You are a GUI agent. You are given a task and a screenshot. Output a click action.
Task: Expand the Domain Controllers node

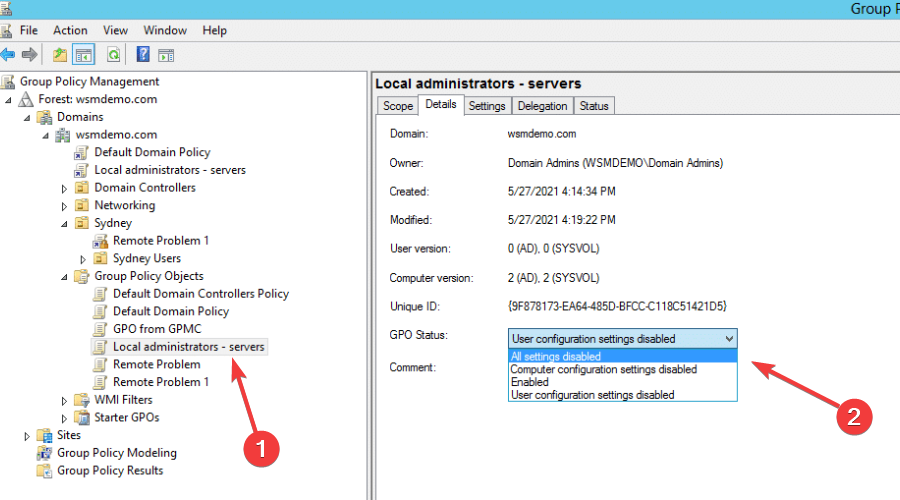point(64,188)
